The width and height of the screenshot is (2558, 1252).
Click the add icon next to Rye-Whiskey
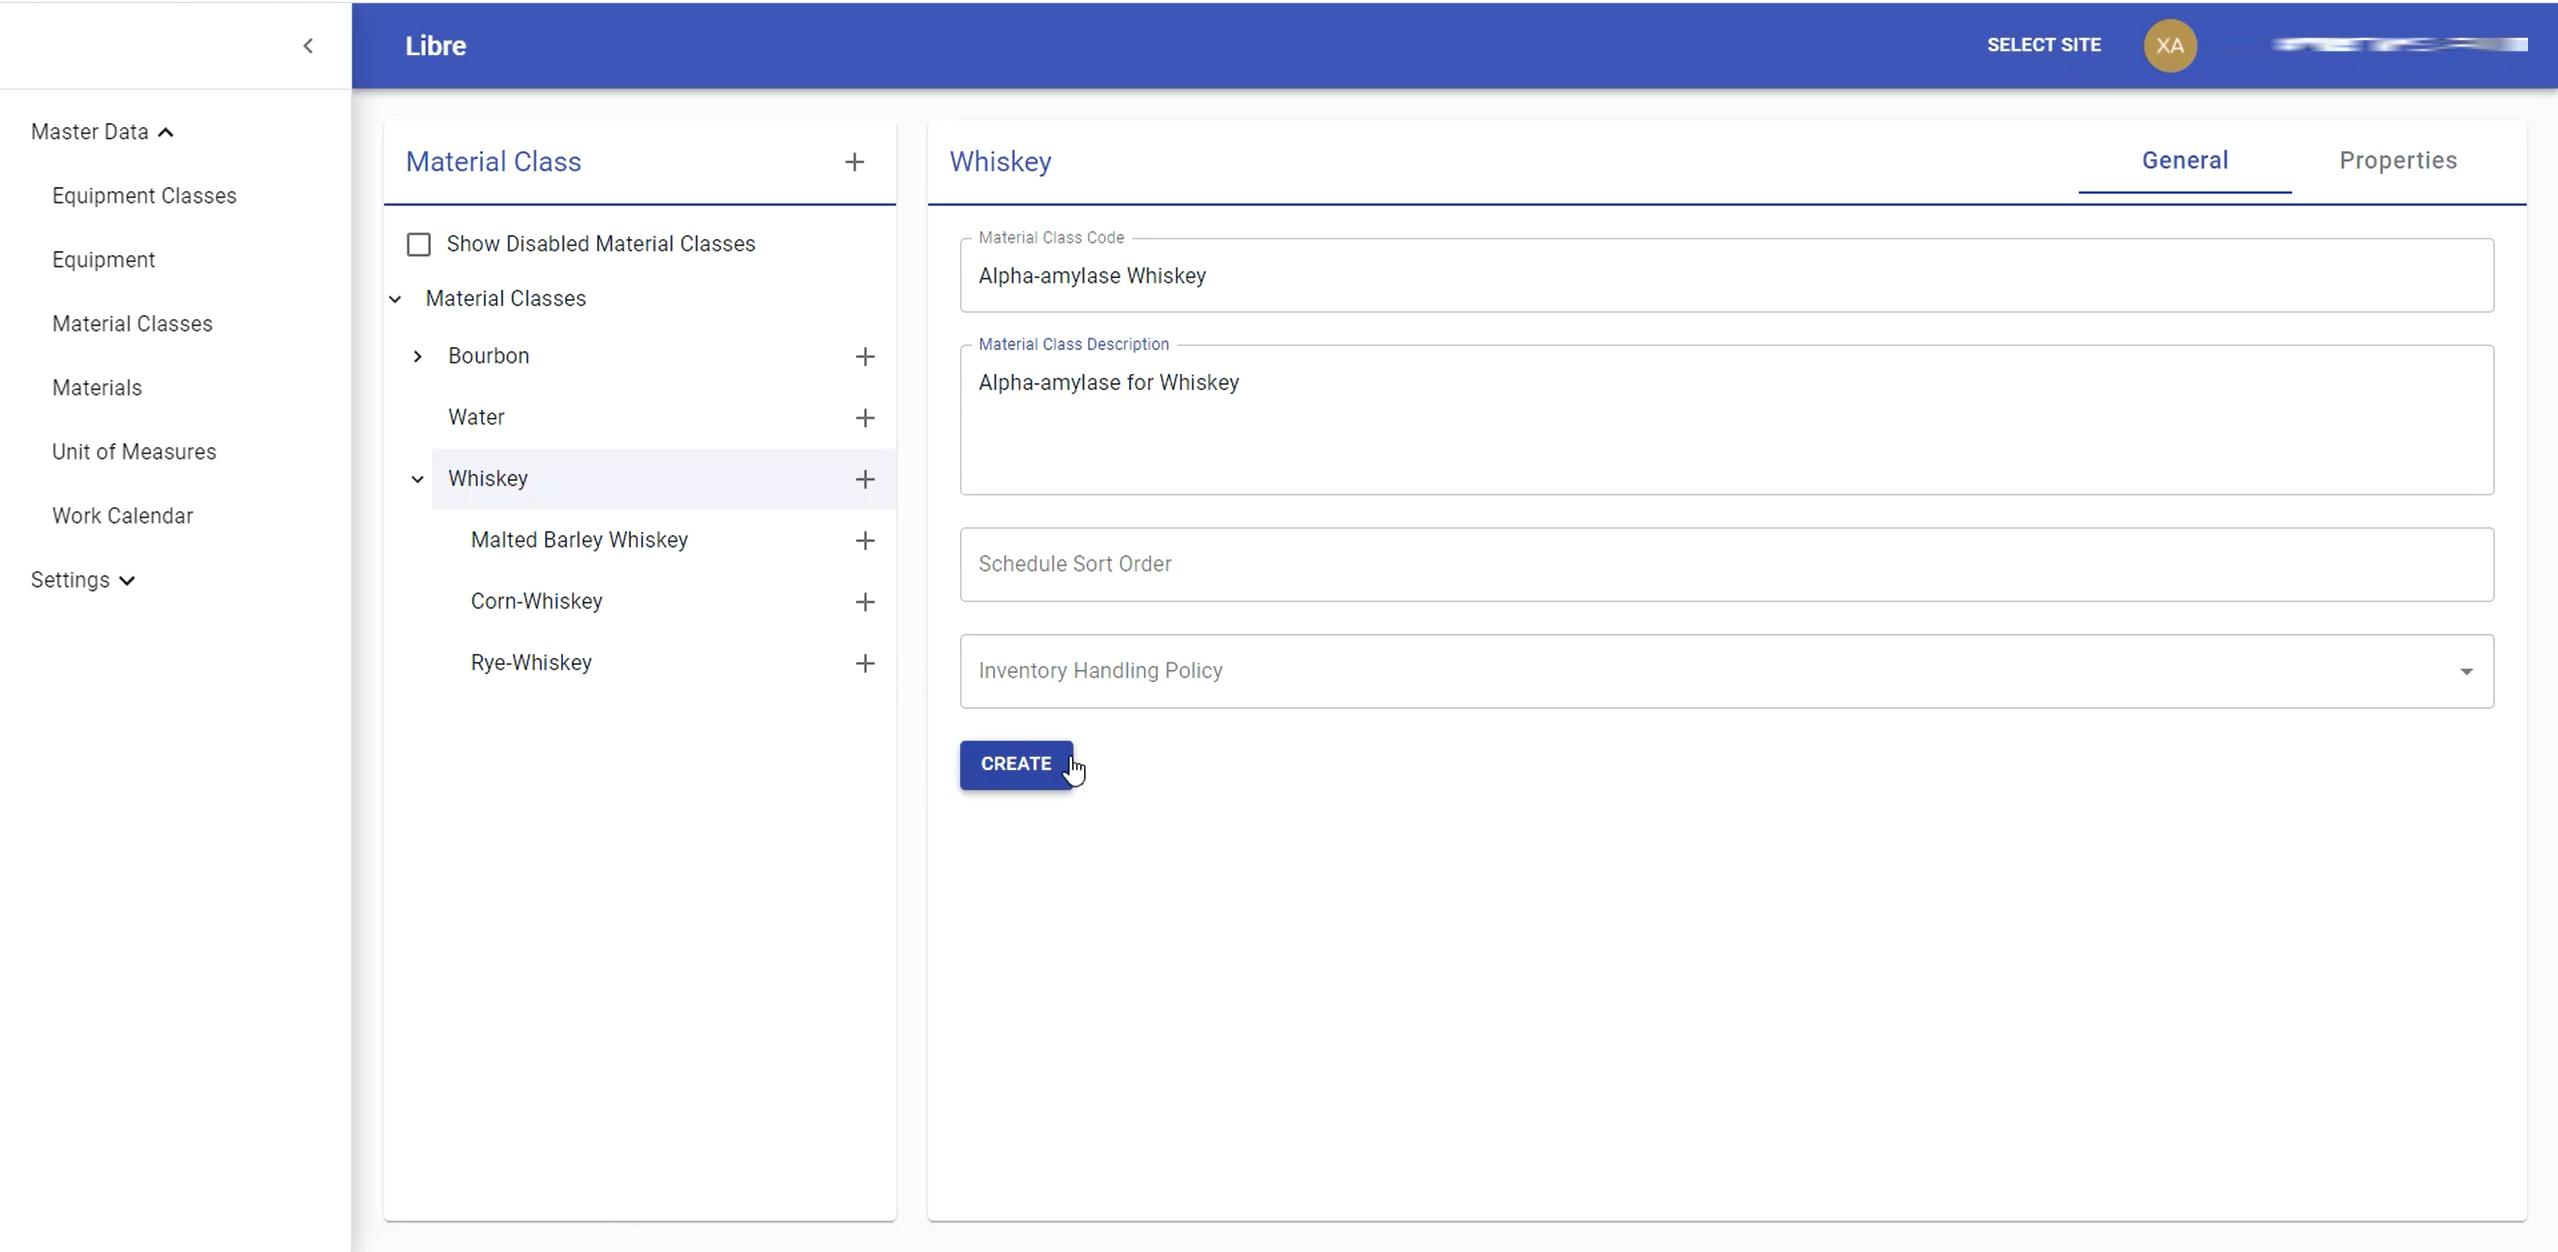click(865, 661)
